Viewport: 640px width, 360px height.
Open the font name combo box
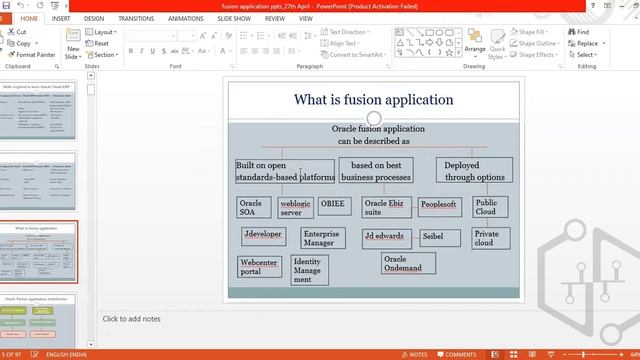(x=151, y=36)
